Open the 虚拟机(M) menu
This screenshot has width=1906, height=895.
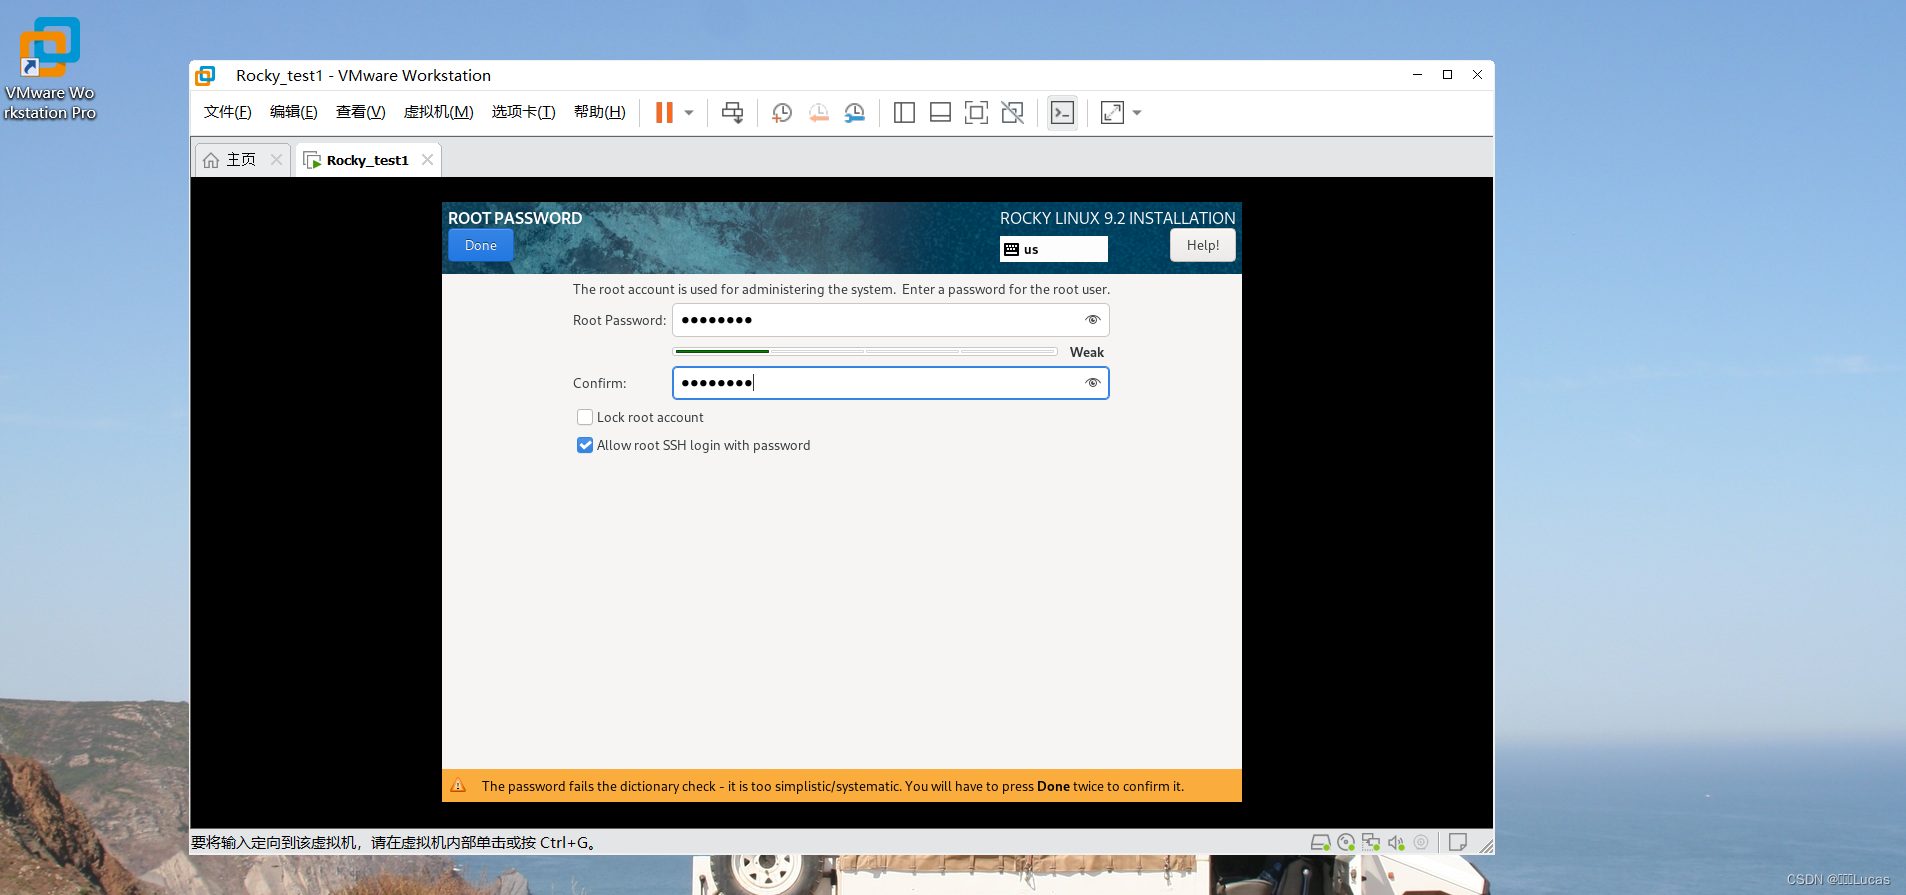tap(438, 112)
